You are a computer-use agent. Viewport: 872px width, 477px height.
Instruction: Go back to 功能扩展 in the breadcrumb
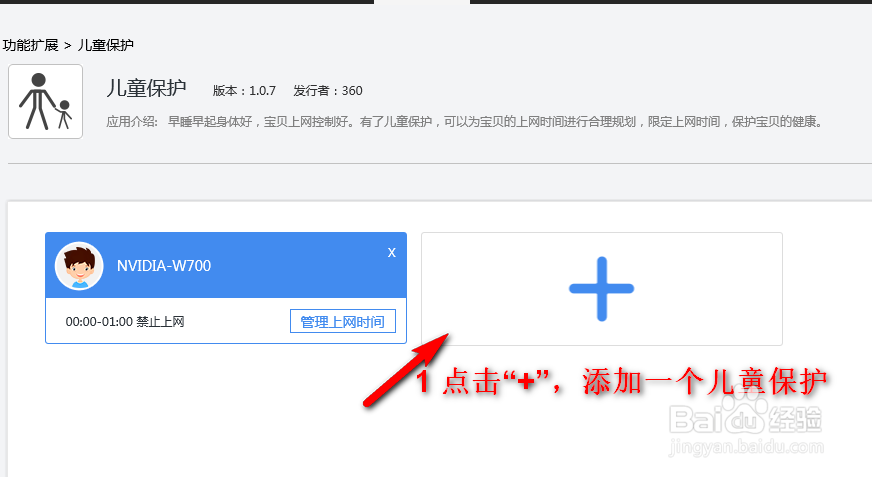point(31,45)
